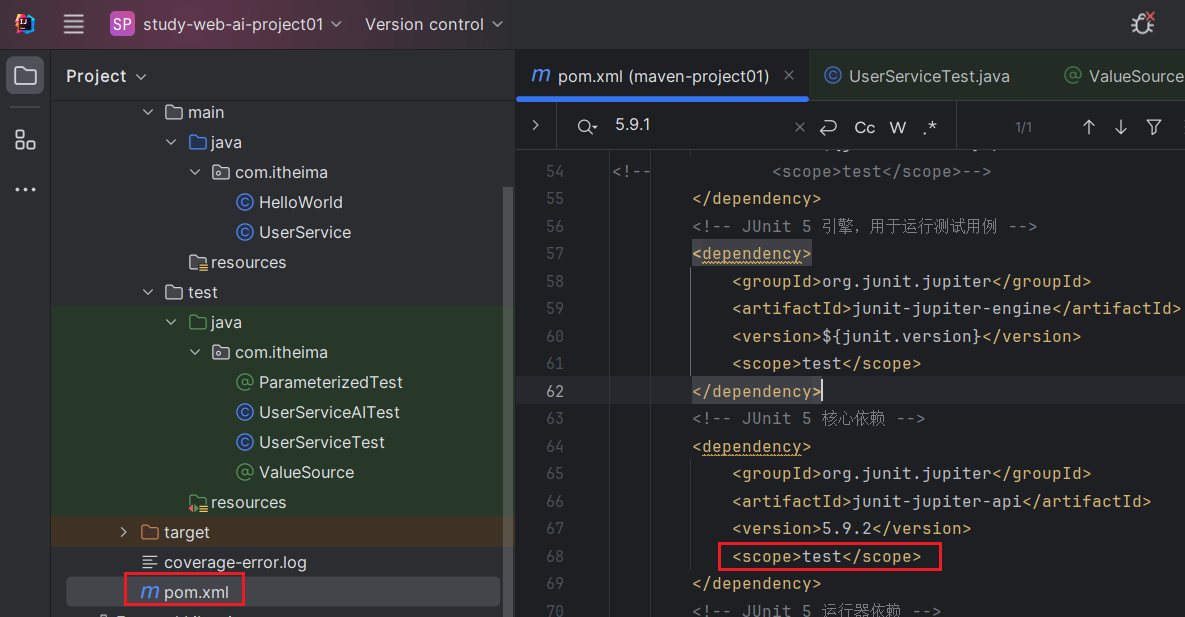Click line number 62 in gutter

point(555,391)
